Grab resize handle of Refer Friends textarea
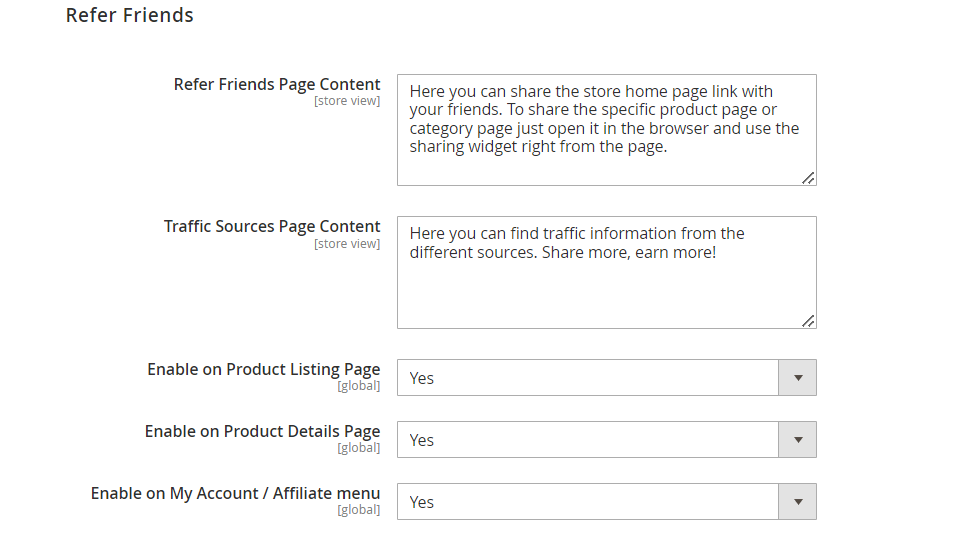Screen dimensions: 967x545 808,178
